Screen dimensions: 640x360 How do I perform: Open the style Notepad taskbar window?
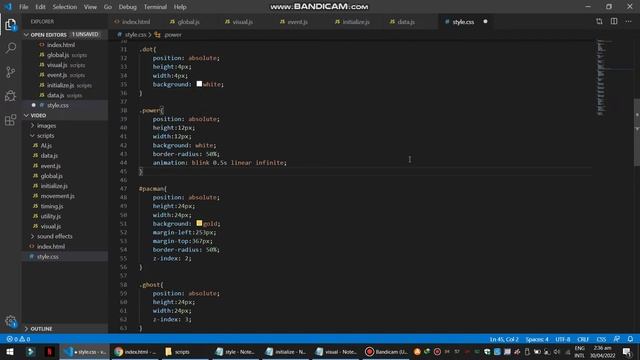(x=235, y=351)
